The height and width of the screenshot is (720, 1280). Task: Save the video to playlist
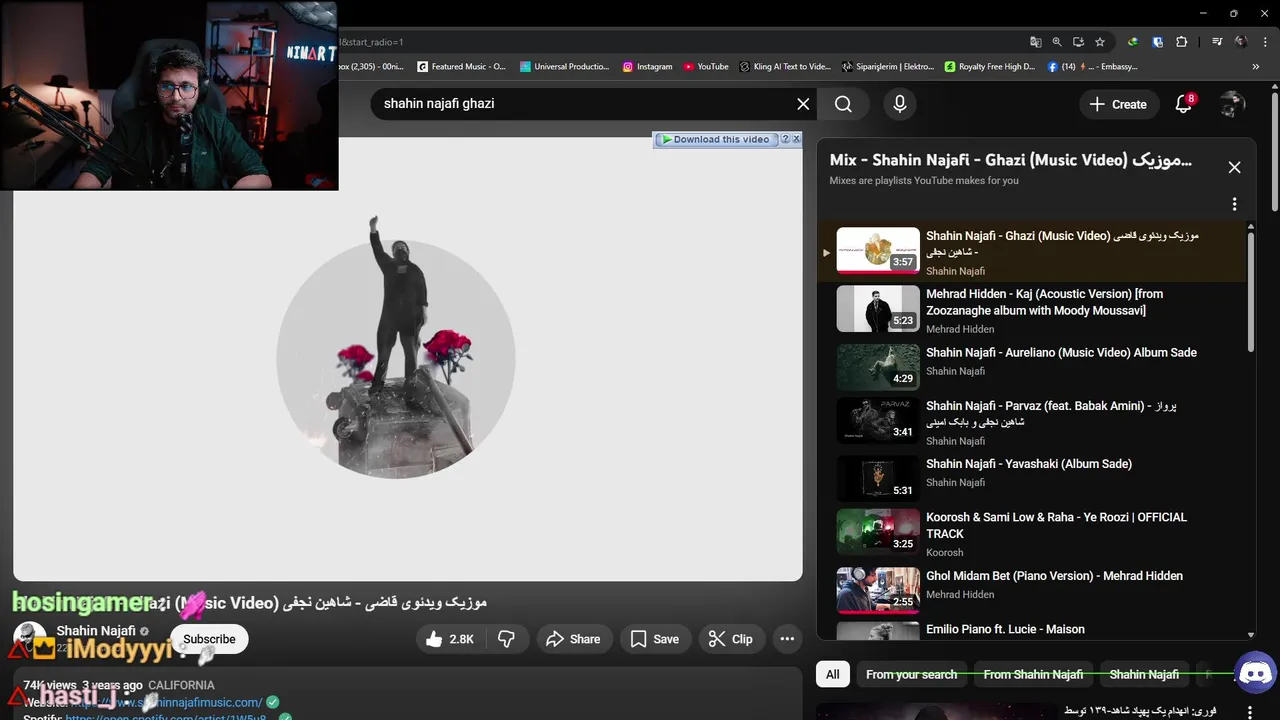(654, 639)
